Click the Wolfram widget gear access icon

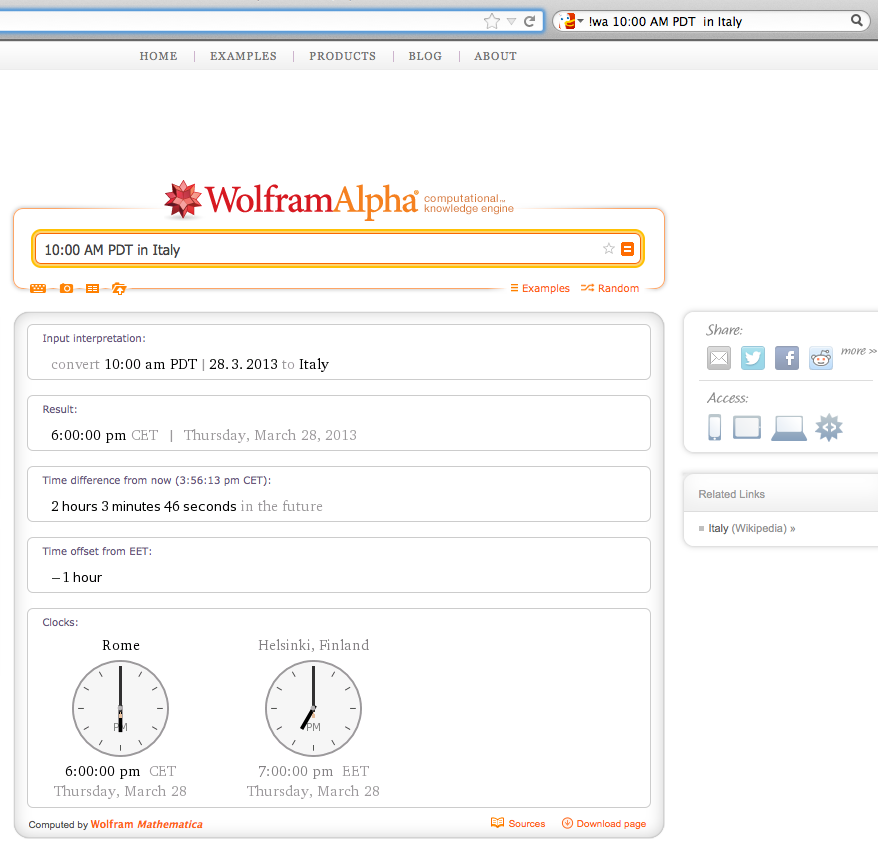pyautogui.click(x=829, y=427)
